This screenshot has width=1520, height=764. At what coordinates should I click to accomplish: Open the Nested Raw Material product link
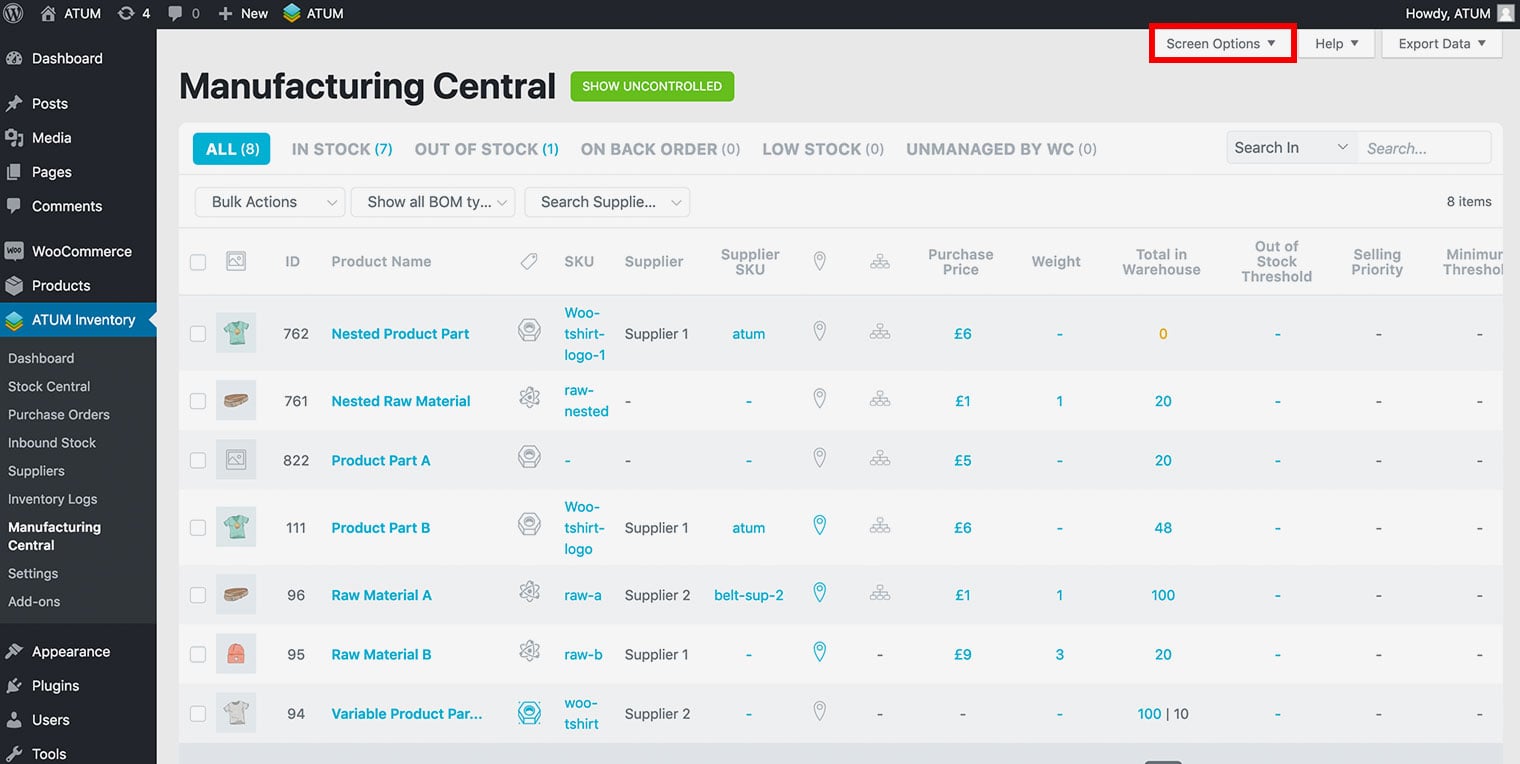(x=400, y=401)
